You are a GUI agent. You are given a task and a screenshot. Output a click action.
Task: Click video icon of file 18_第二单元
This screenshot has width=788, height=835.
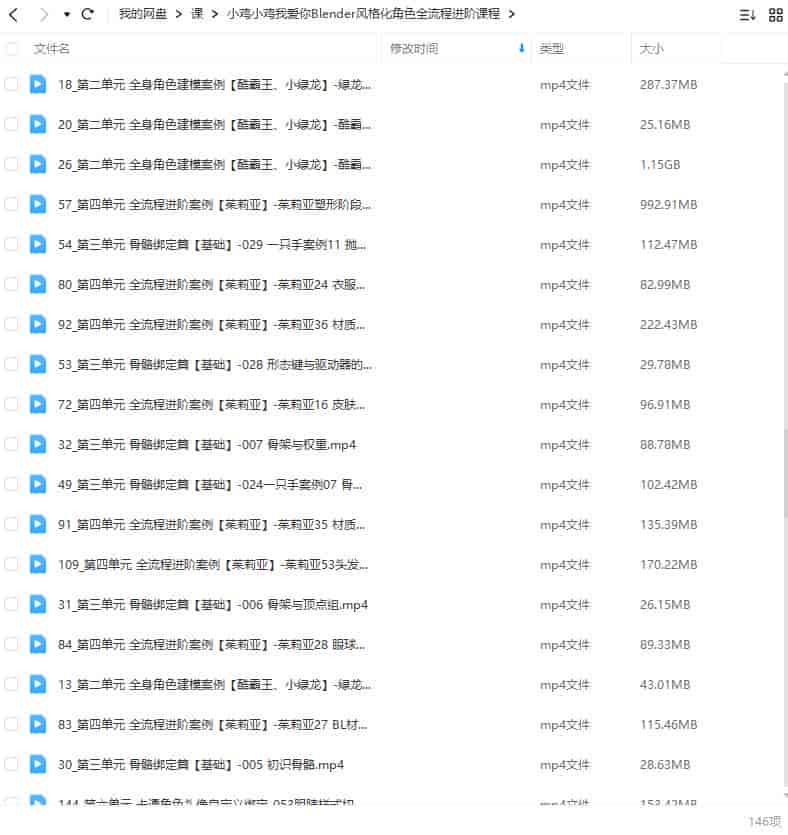click(x=38, y=85)
